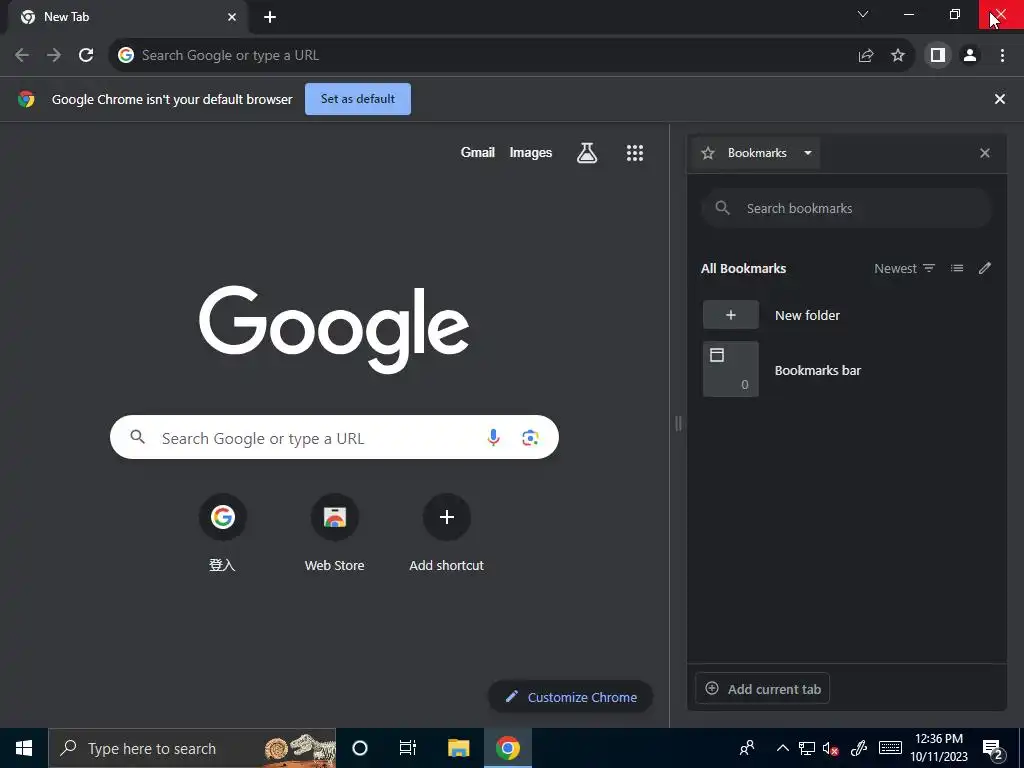Open the tab search chevron
This screenshot has width=1024, height=768.
tap(863, 14)
